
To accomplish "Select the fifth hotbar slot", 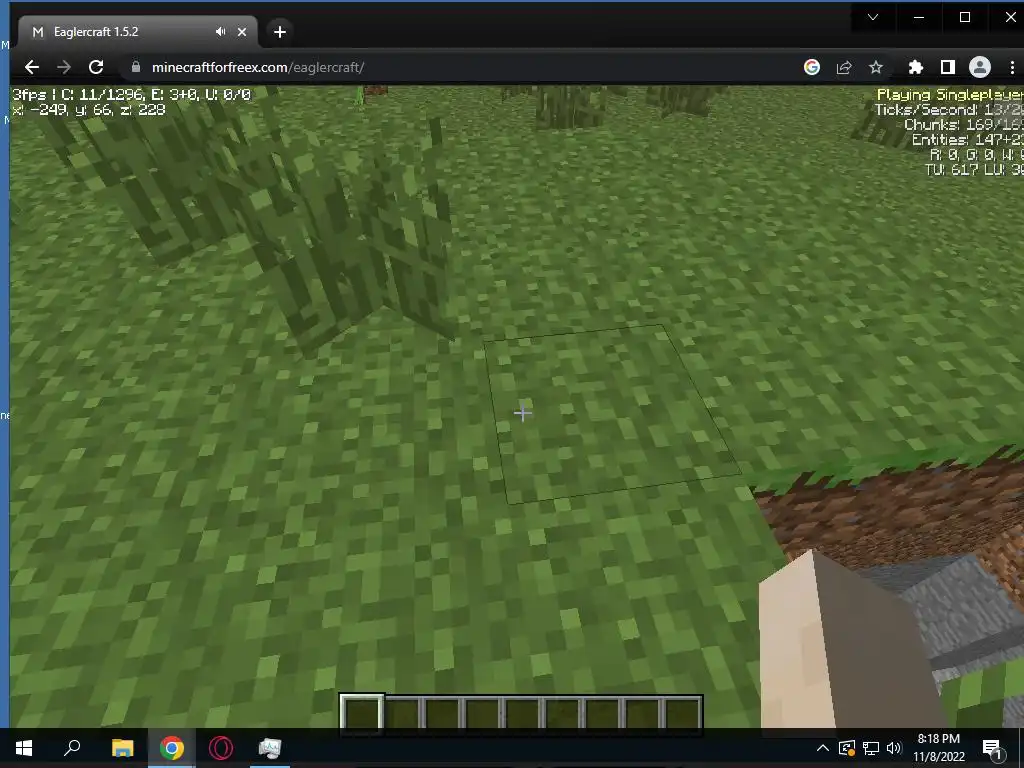I will (522, 713).
